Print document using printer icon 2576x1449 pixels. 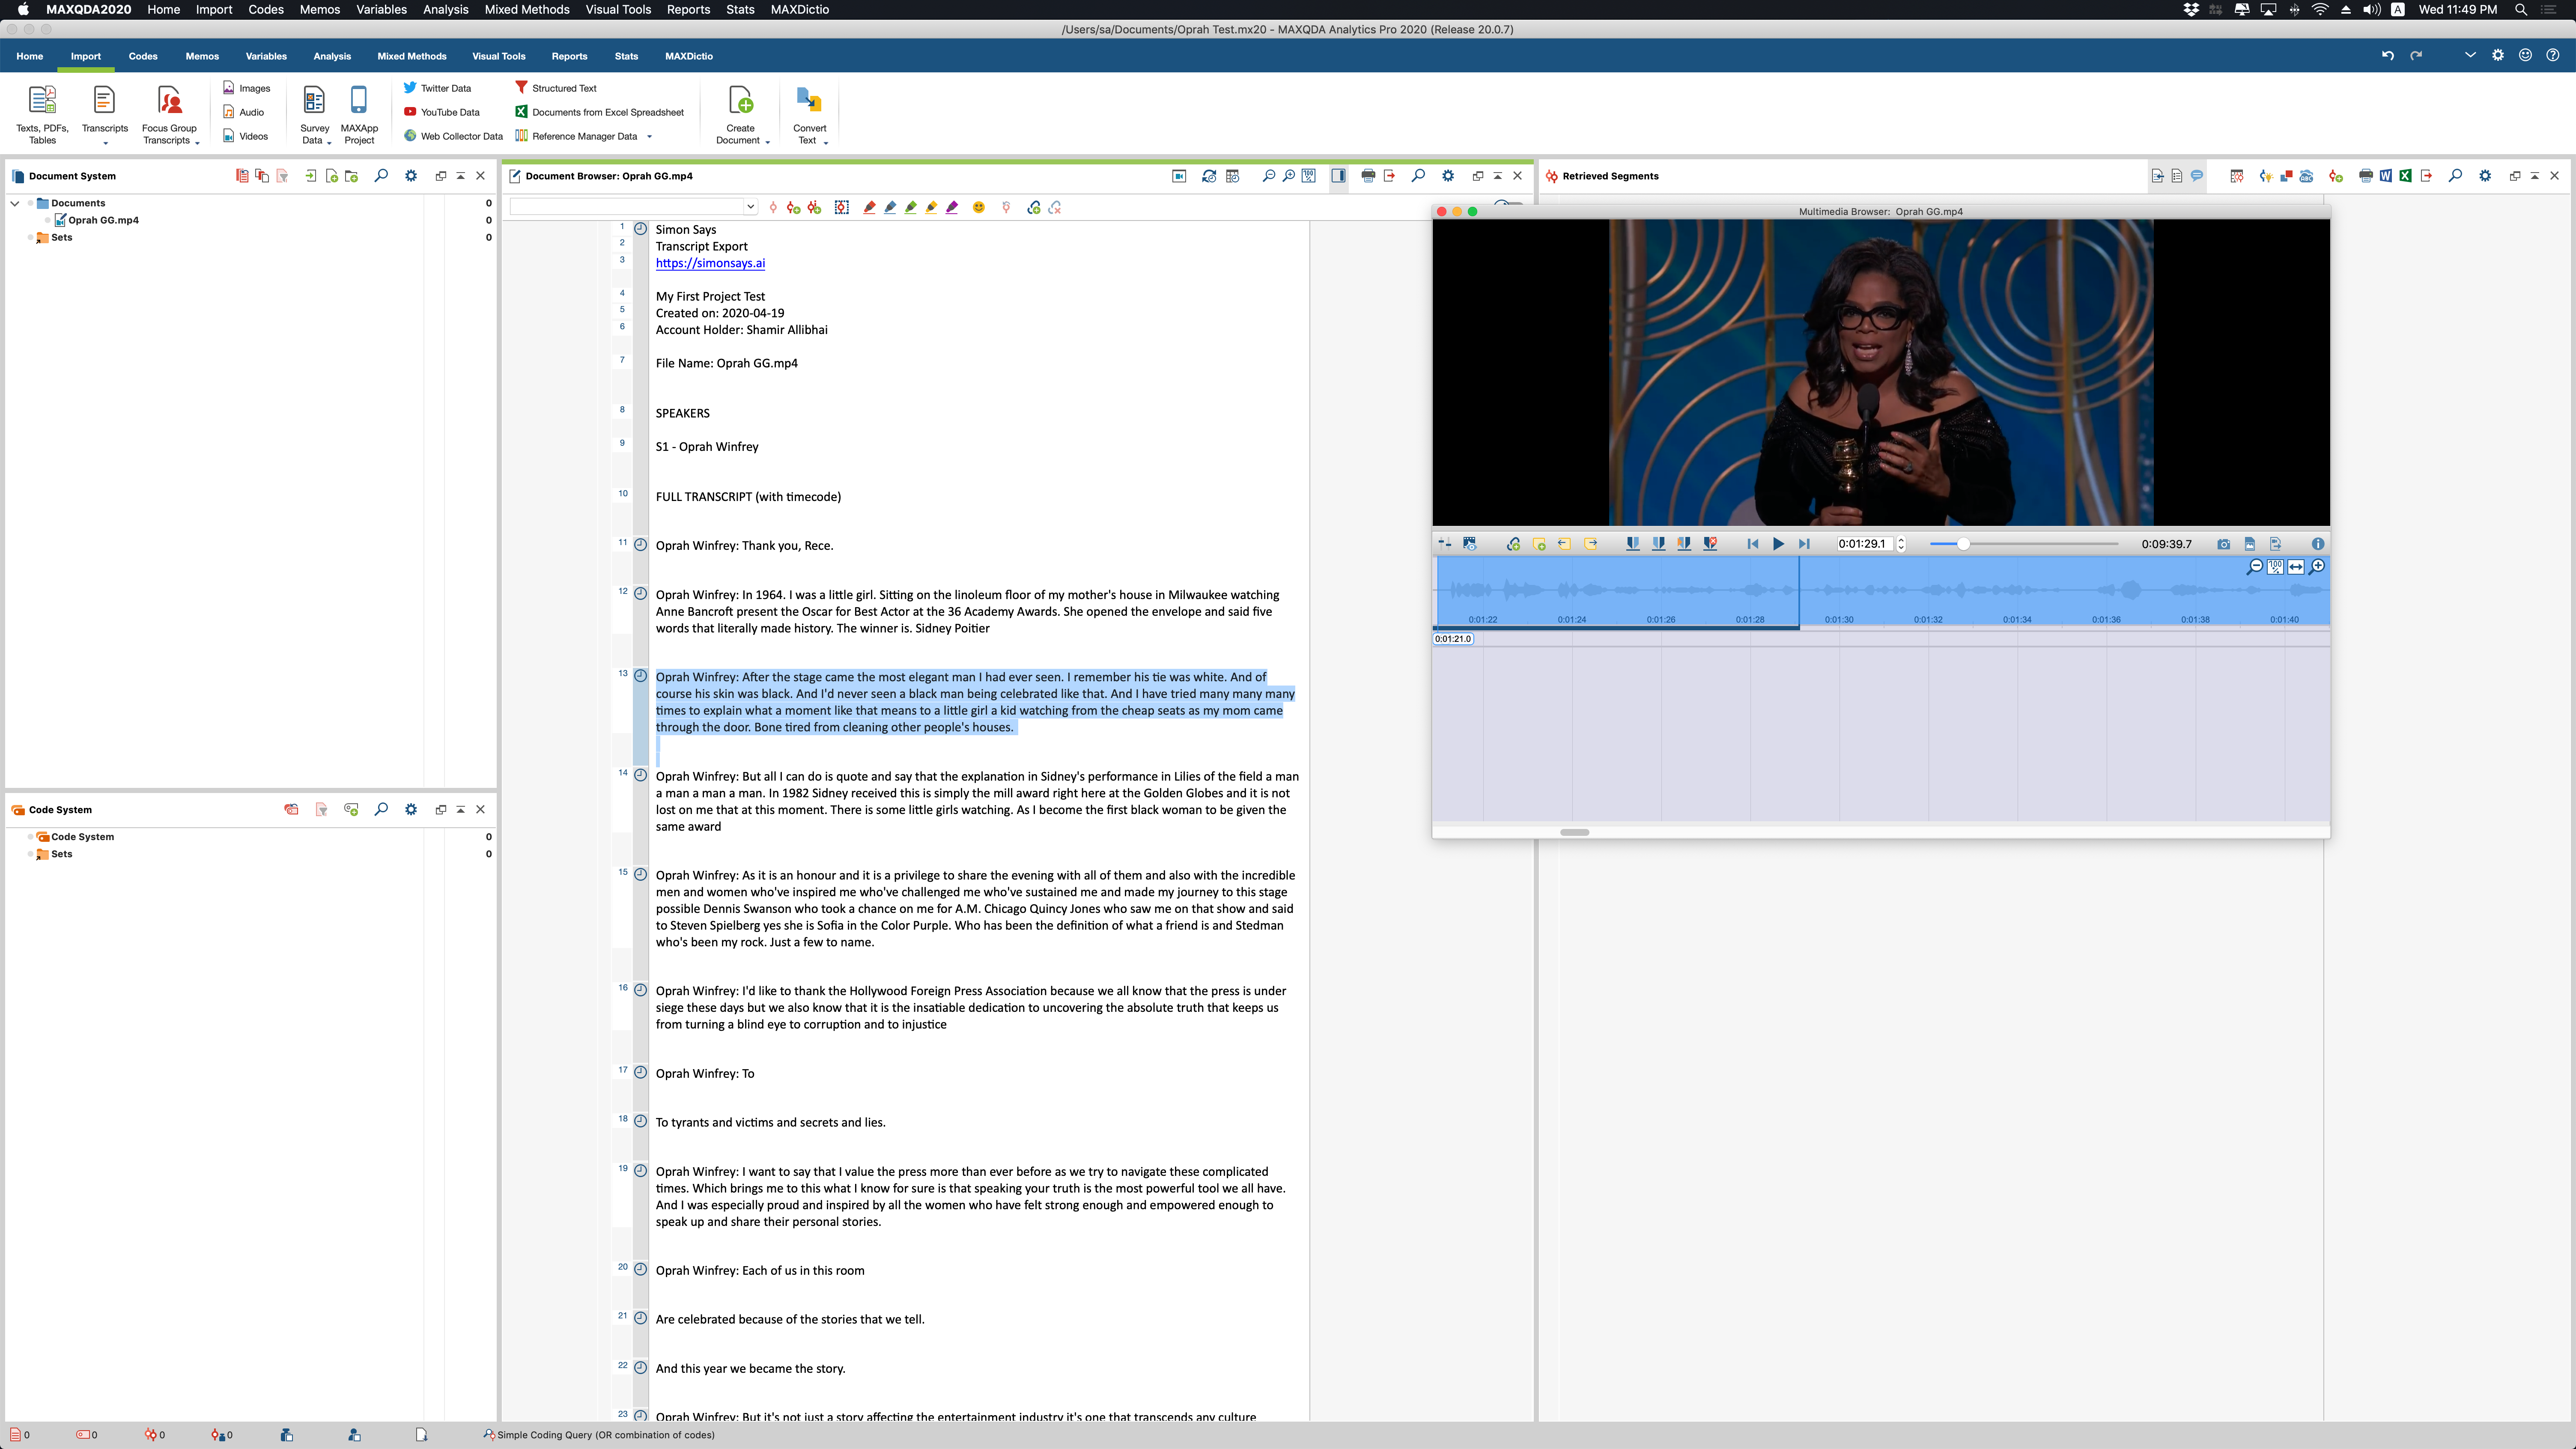1368,176
